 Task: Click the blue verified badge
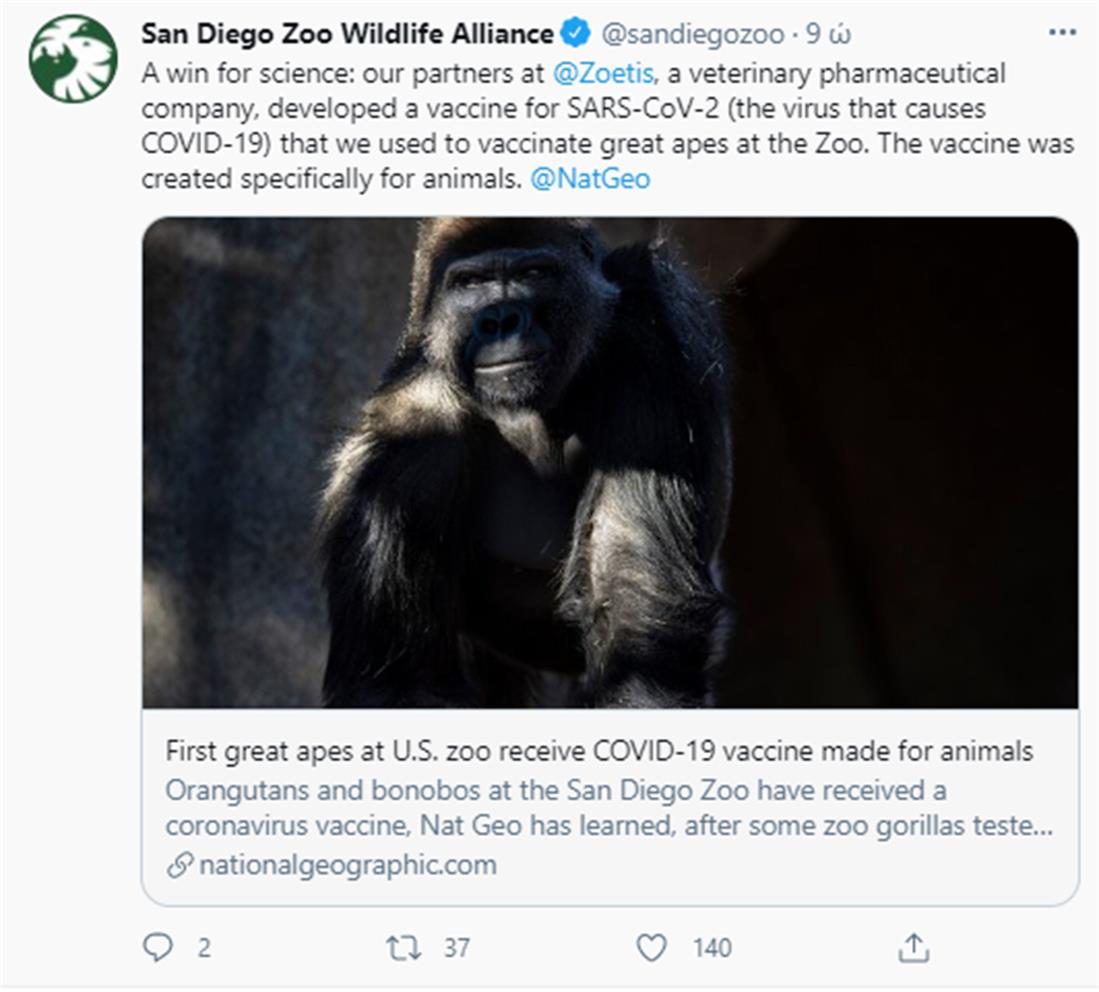pos(575,33)
